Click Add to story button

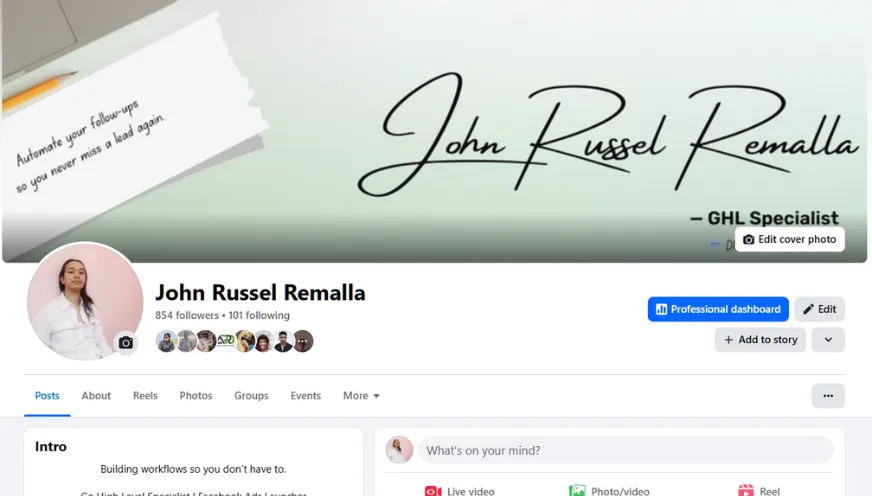click(x=760, y=340)
